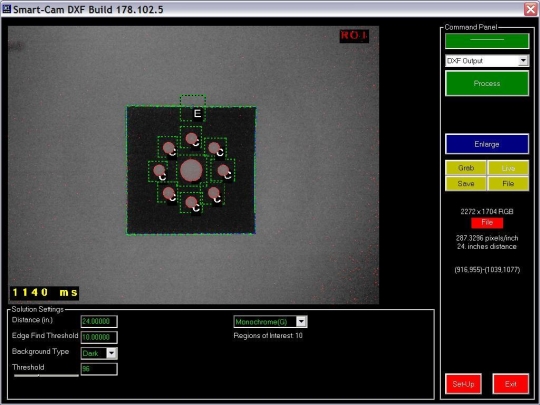Click the Threshold slider track
The height and width of the screenshot is (405, 540).
click(x=46, y=375)
